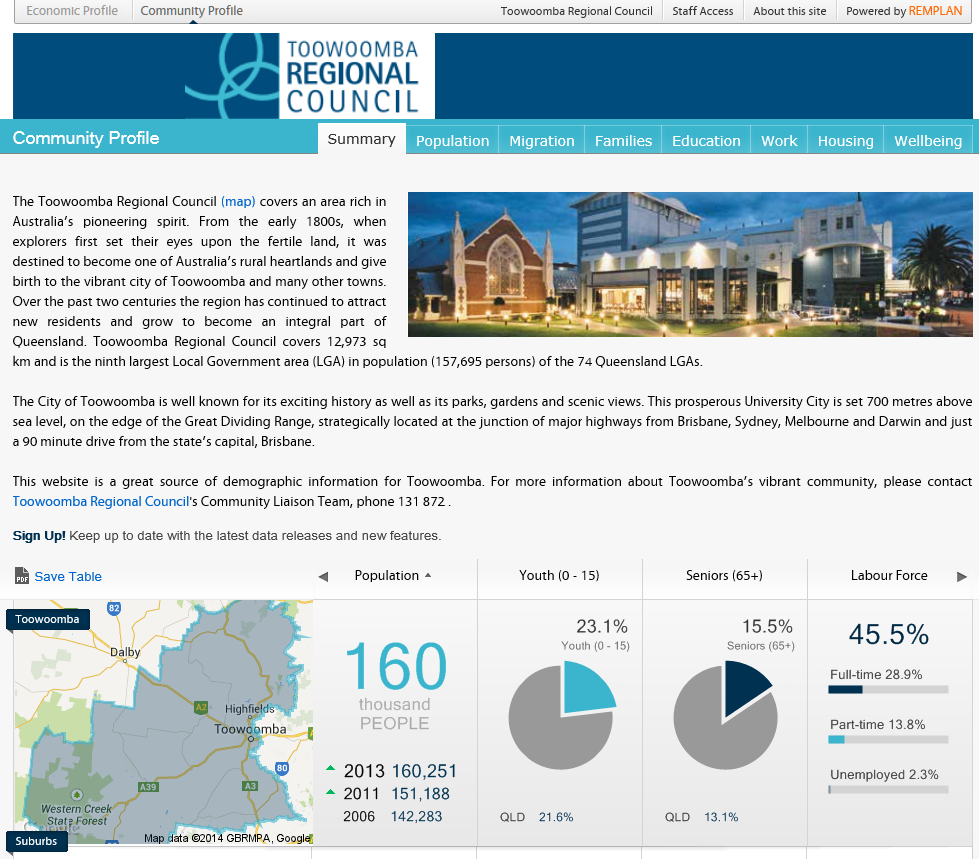
Task: Sort by the Population column header
Action: (386, 576)
